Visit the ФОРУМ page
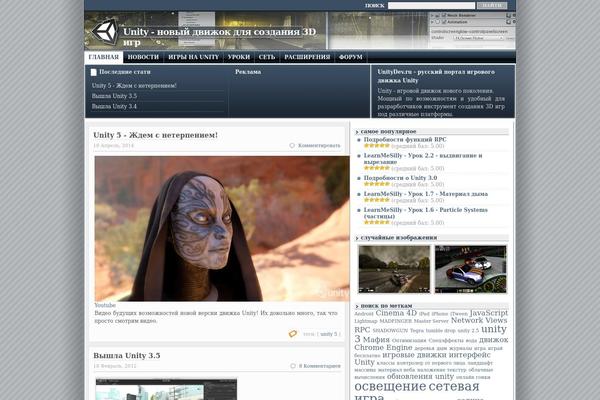 pyautogui.click(x=351, y=57)
